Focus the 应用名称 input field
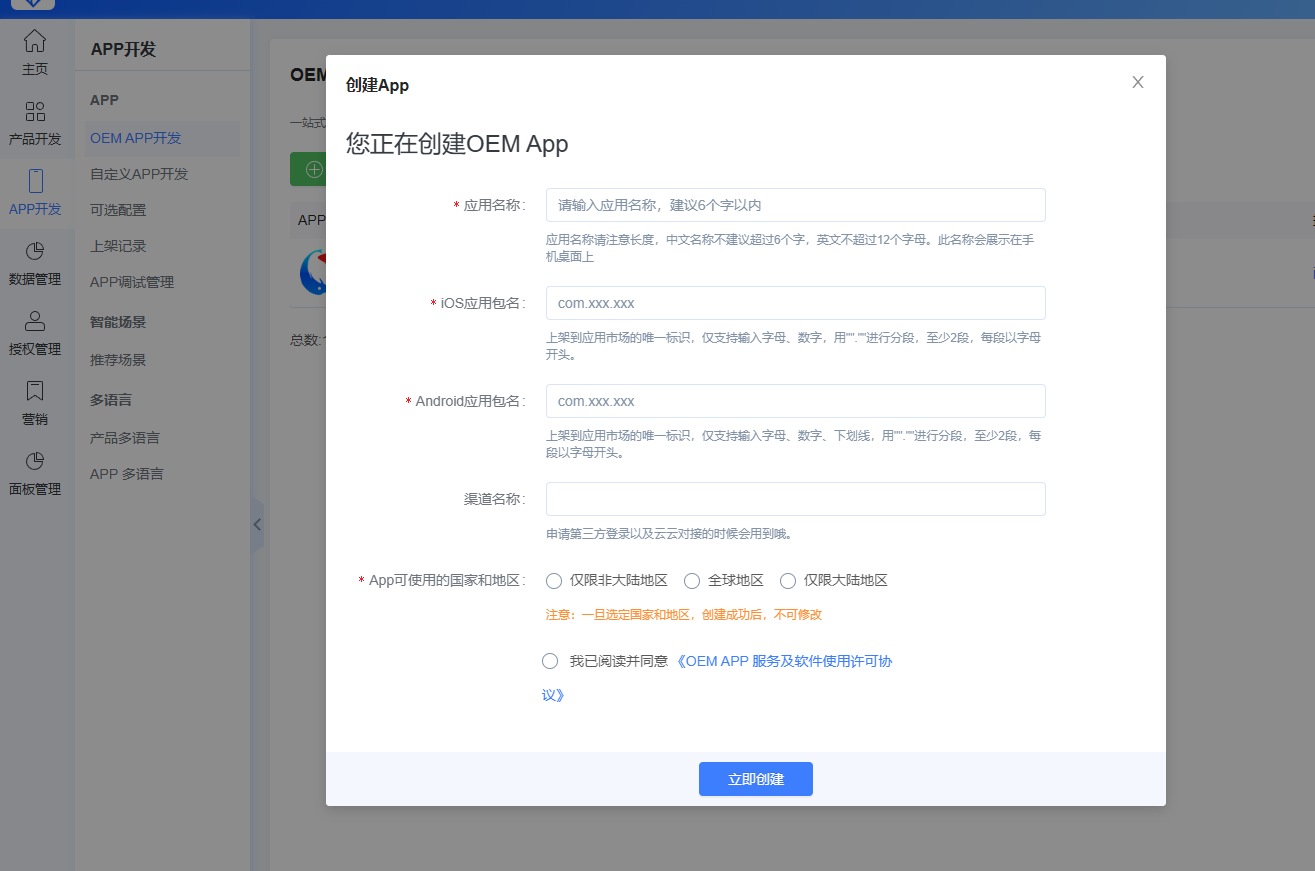The height and width of the screenshot is (871, 1315). [x=796, y=205]
